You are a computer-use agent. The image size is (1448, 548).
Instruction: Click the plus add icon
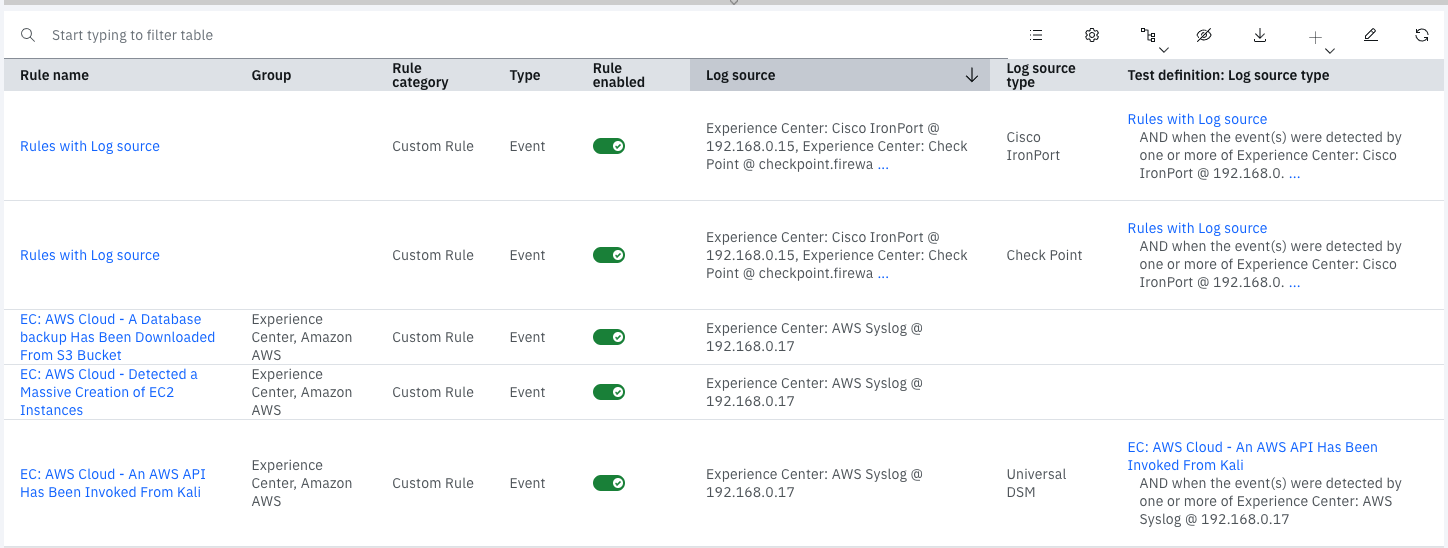coord(1315,37)
